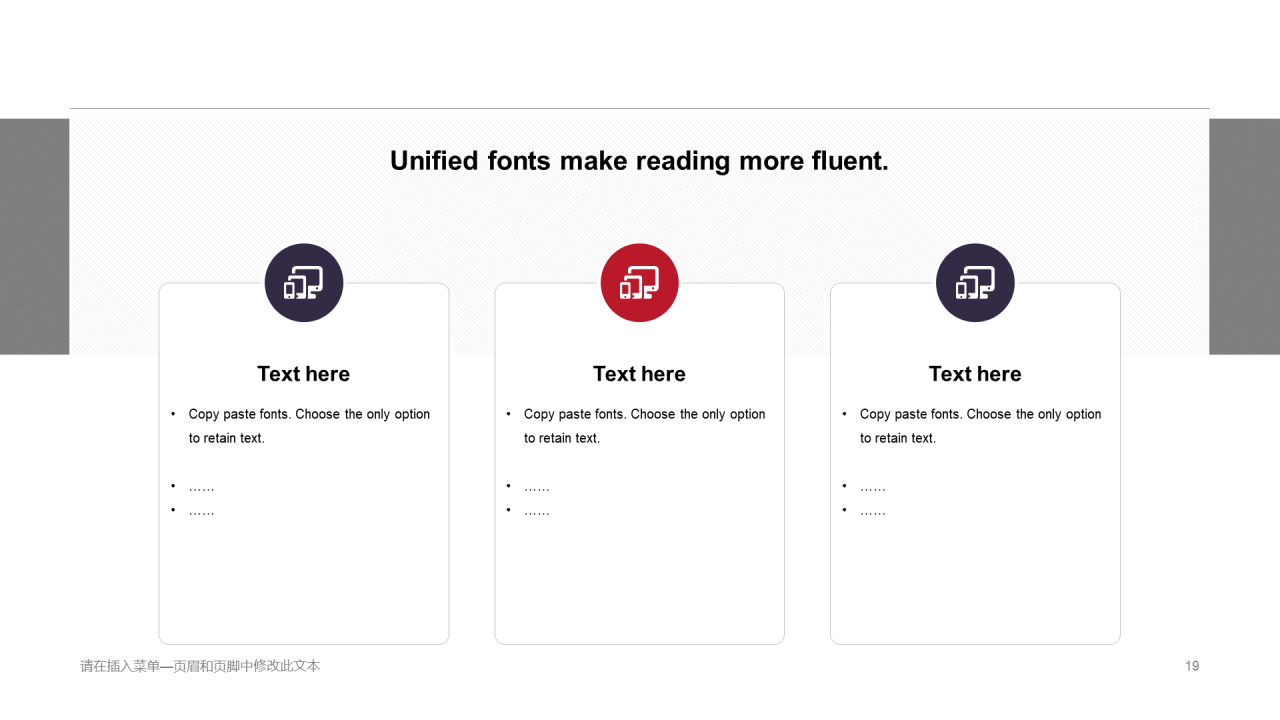Click the first '……' bullet in middle card
This screenshot has height=720, width=1280.
coord(537,487)
